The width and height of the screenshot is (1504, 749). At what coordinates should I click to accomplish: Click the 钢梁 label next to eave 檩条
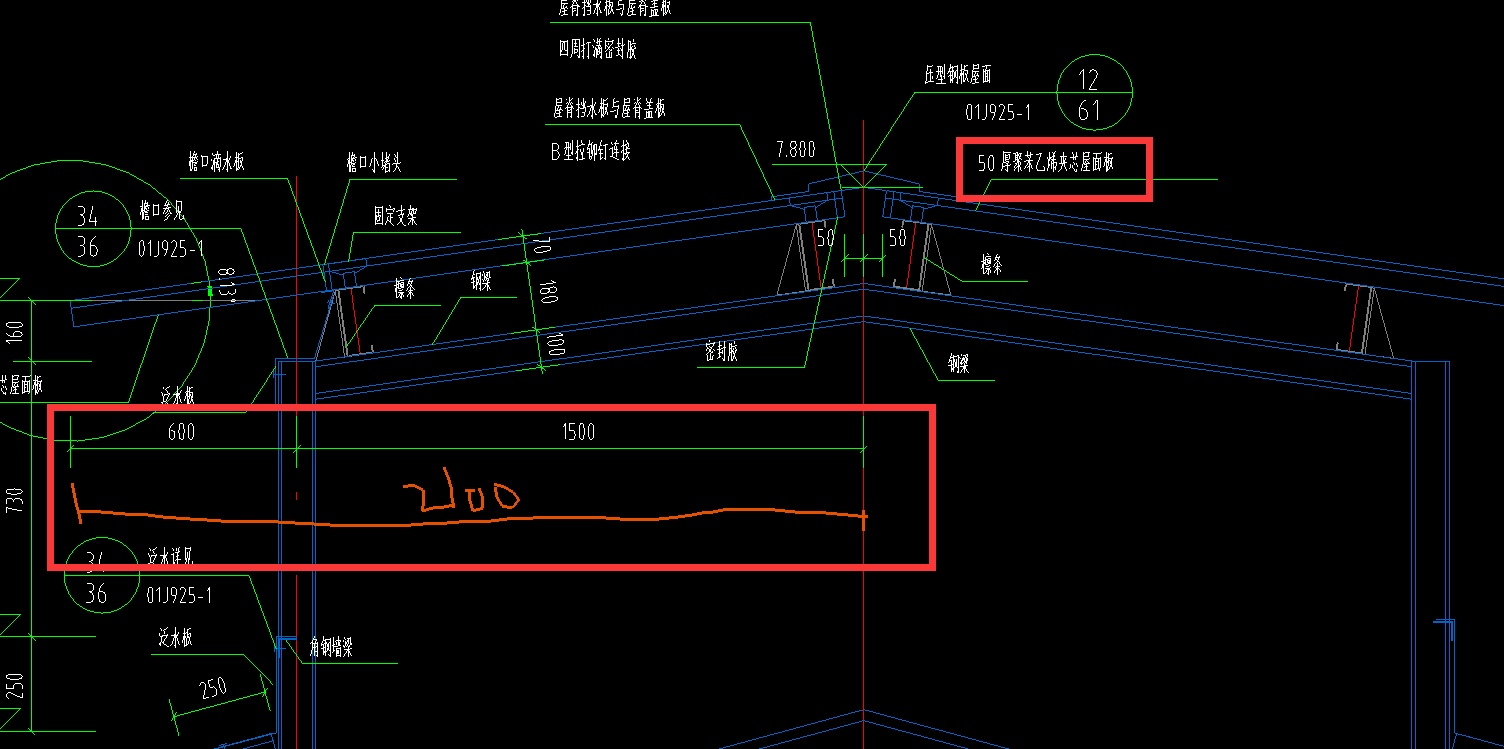[480, 283]
